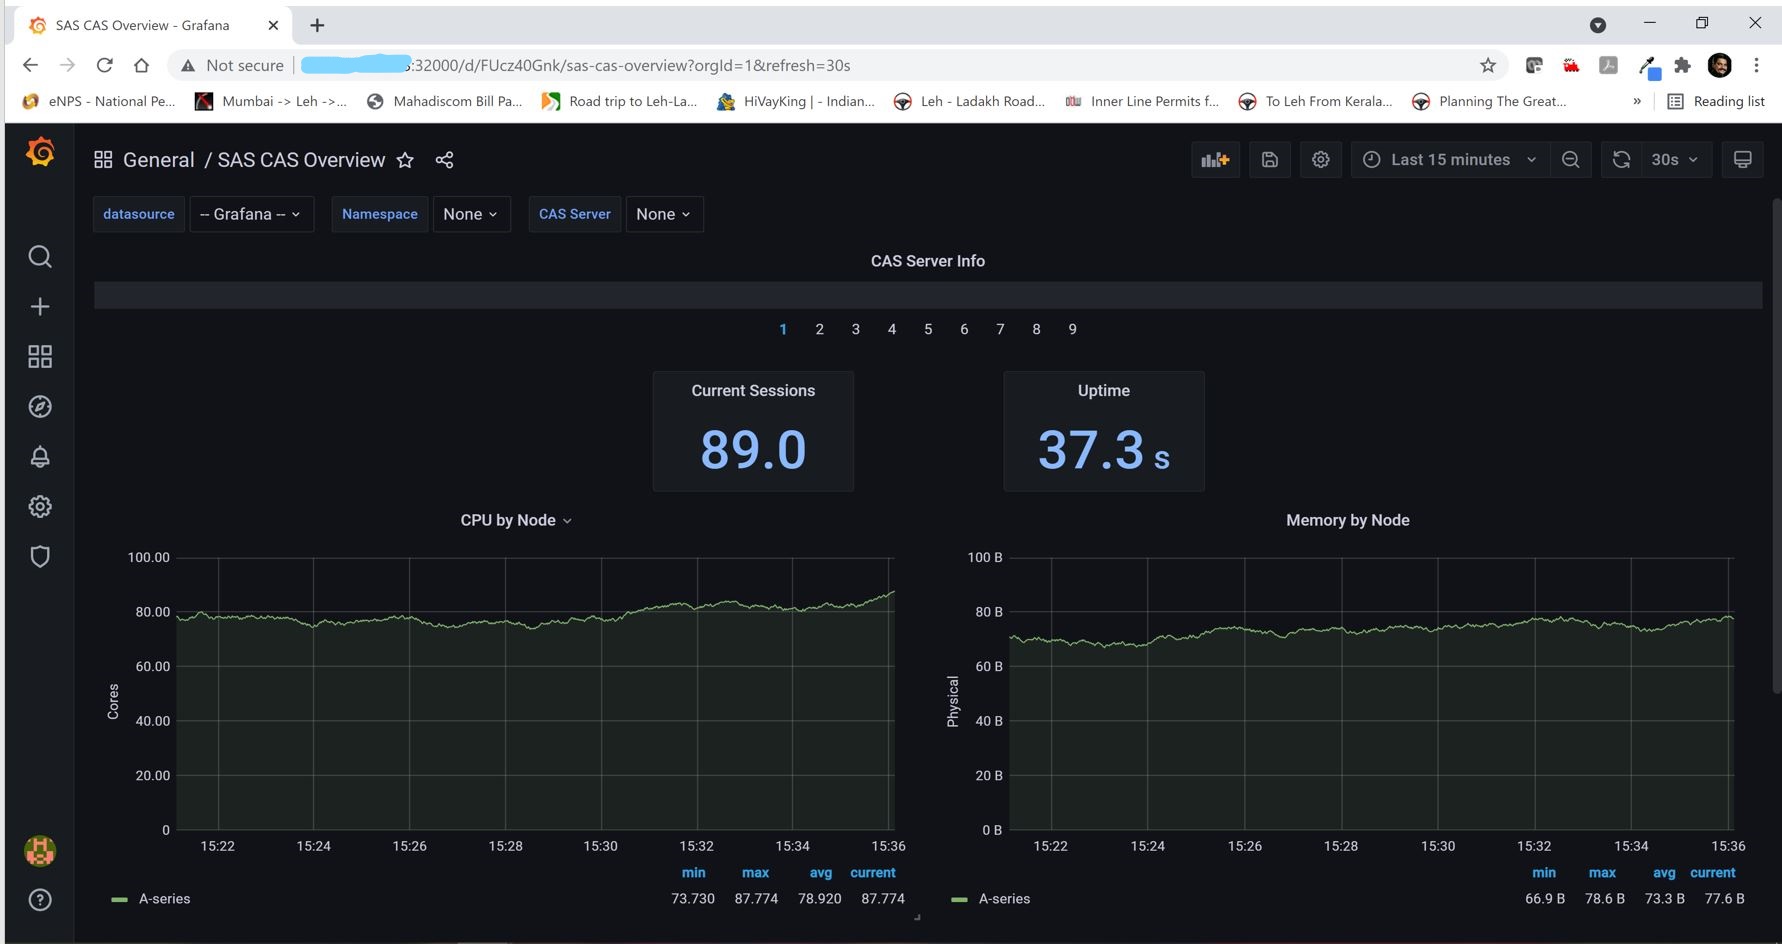Go to page 3 of CAS Server Info

tap(855, 329)
